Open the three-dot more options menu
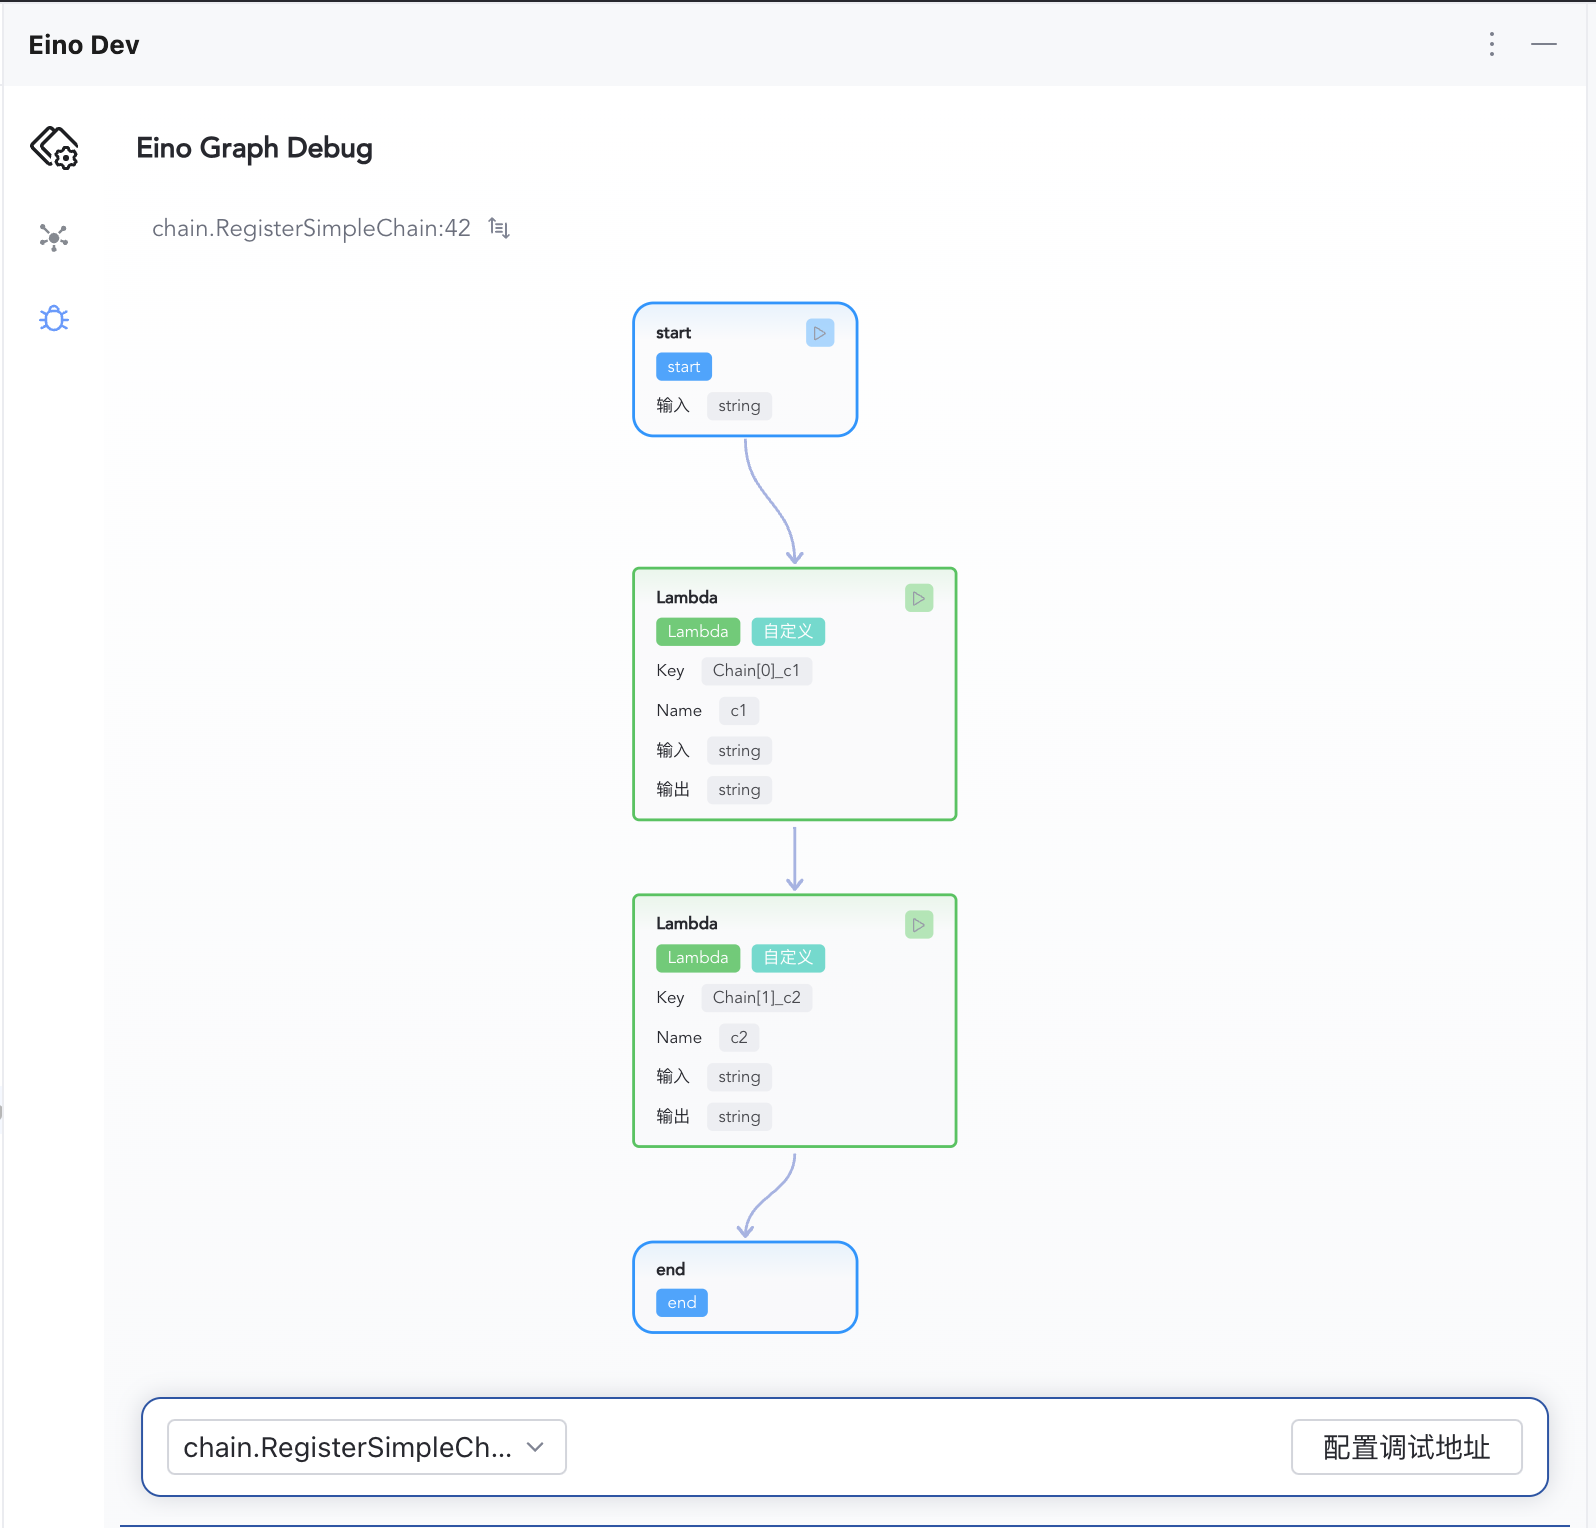Viewport: 1596px width, 1528px height. coord(1491,44)
